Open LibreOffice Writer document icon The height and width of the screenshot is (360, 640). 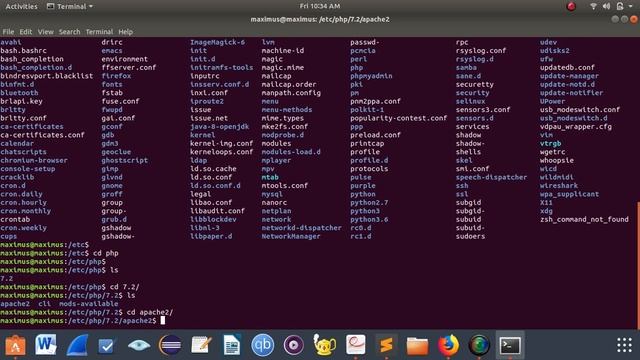click(x=232, y=345)
